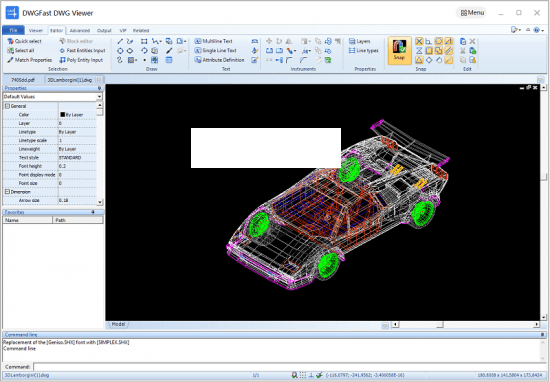Click Fast Entities Input
The image size is (550, 382).
point(82,51)
